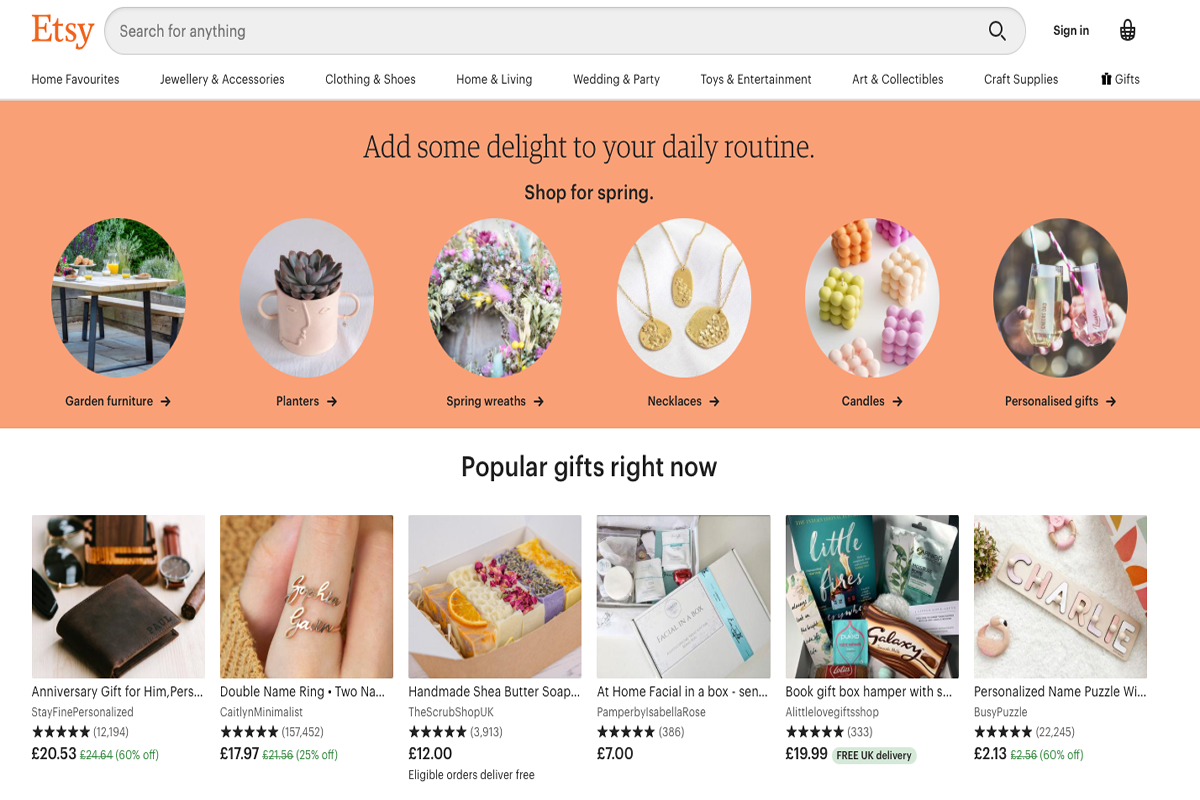Go to Craft Supplies category
The image size is (1200, 800).
tap(1021, 79)
